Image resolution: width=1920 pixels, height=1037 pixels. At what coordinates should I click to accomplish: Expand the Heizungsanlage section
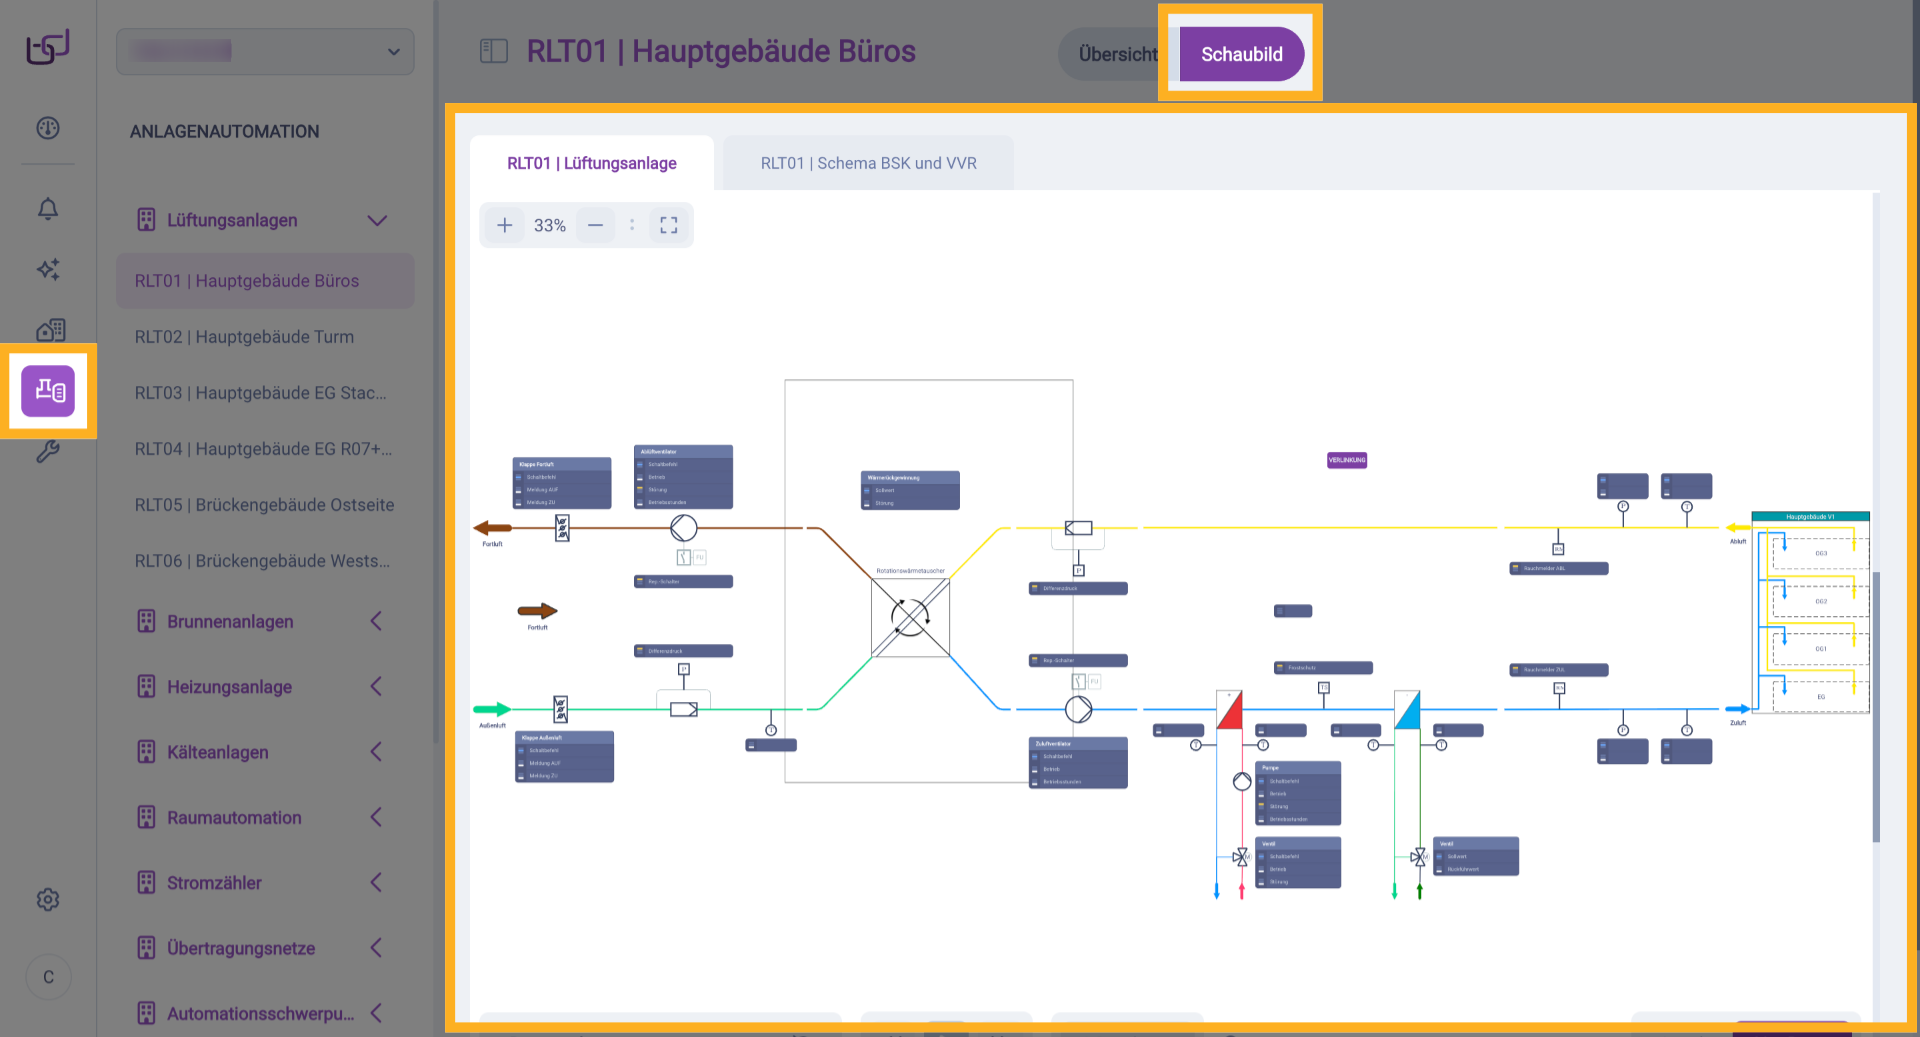(x=376, y=687)
